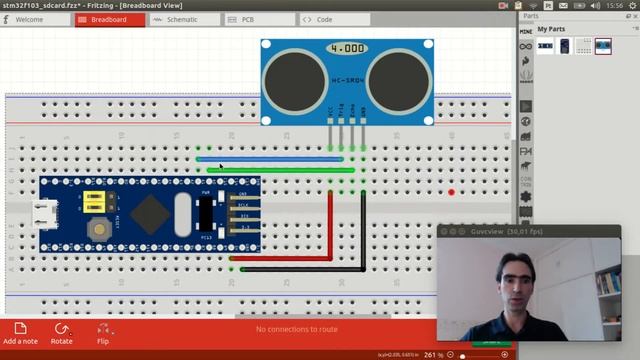The height and width of the screenshot is (360, 640).
Task: Open the Welcome tab
Action: pos(35,20)
